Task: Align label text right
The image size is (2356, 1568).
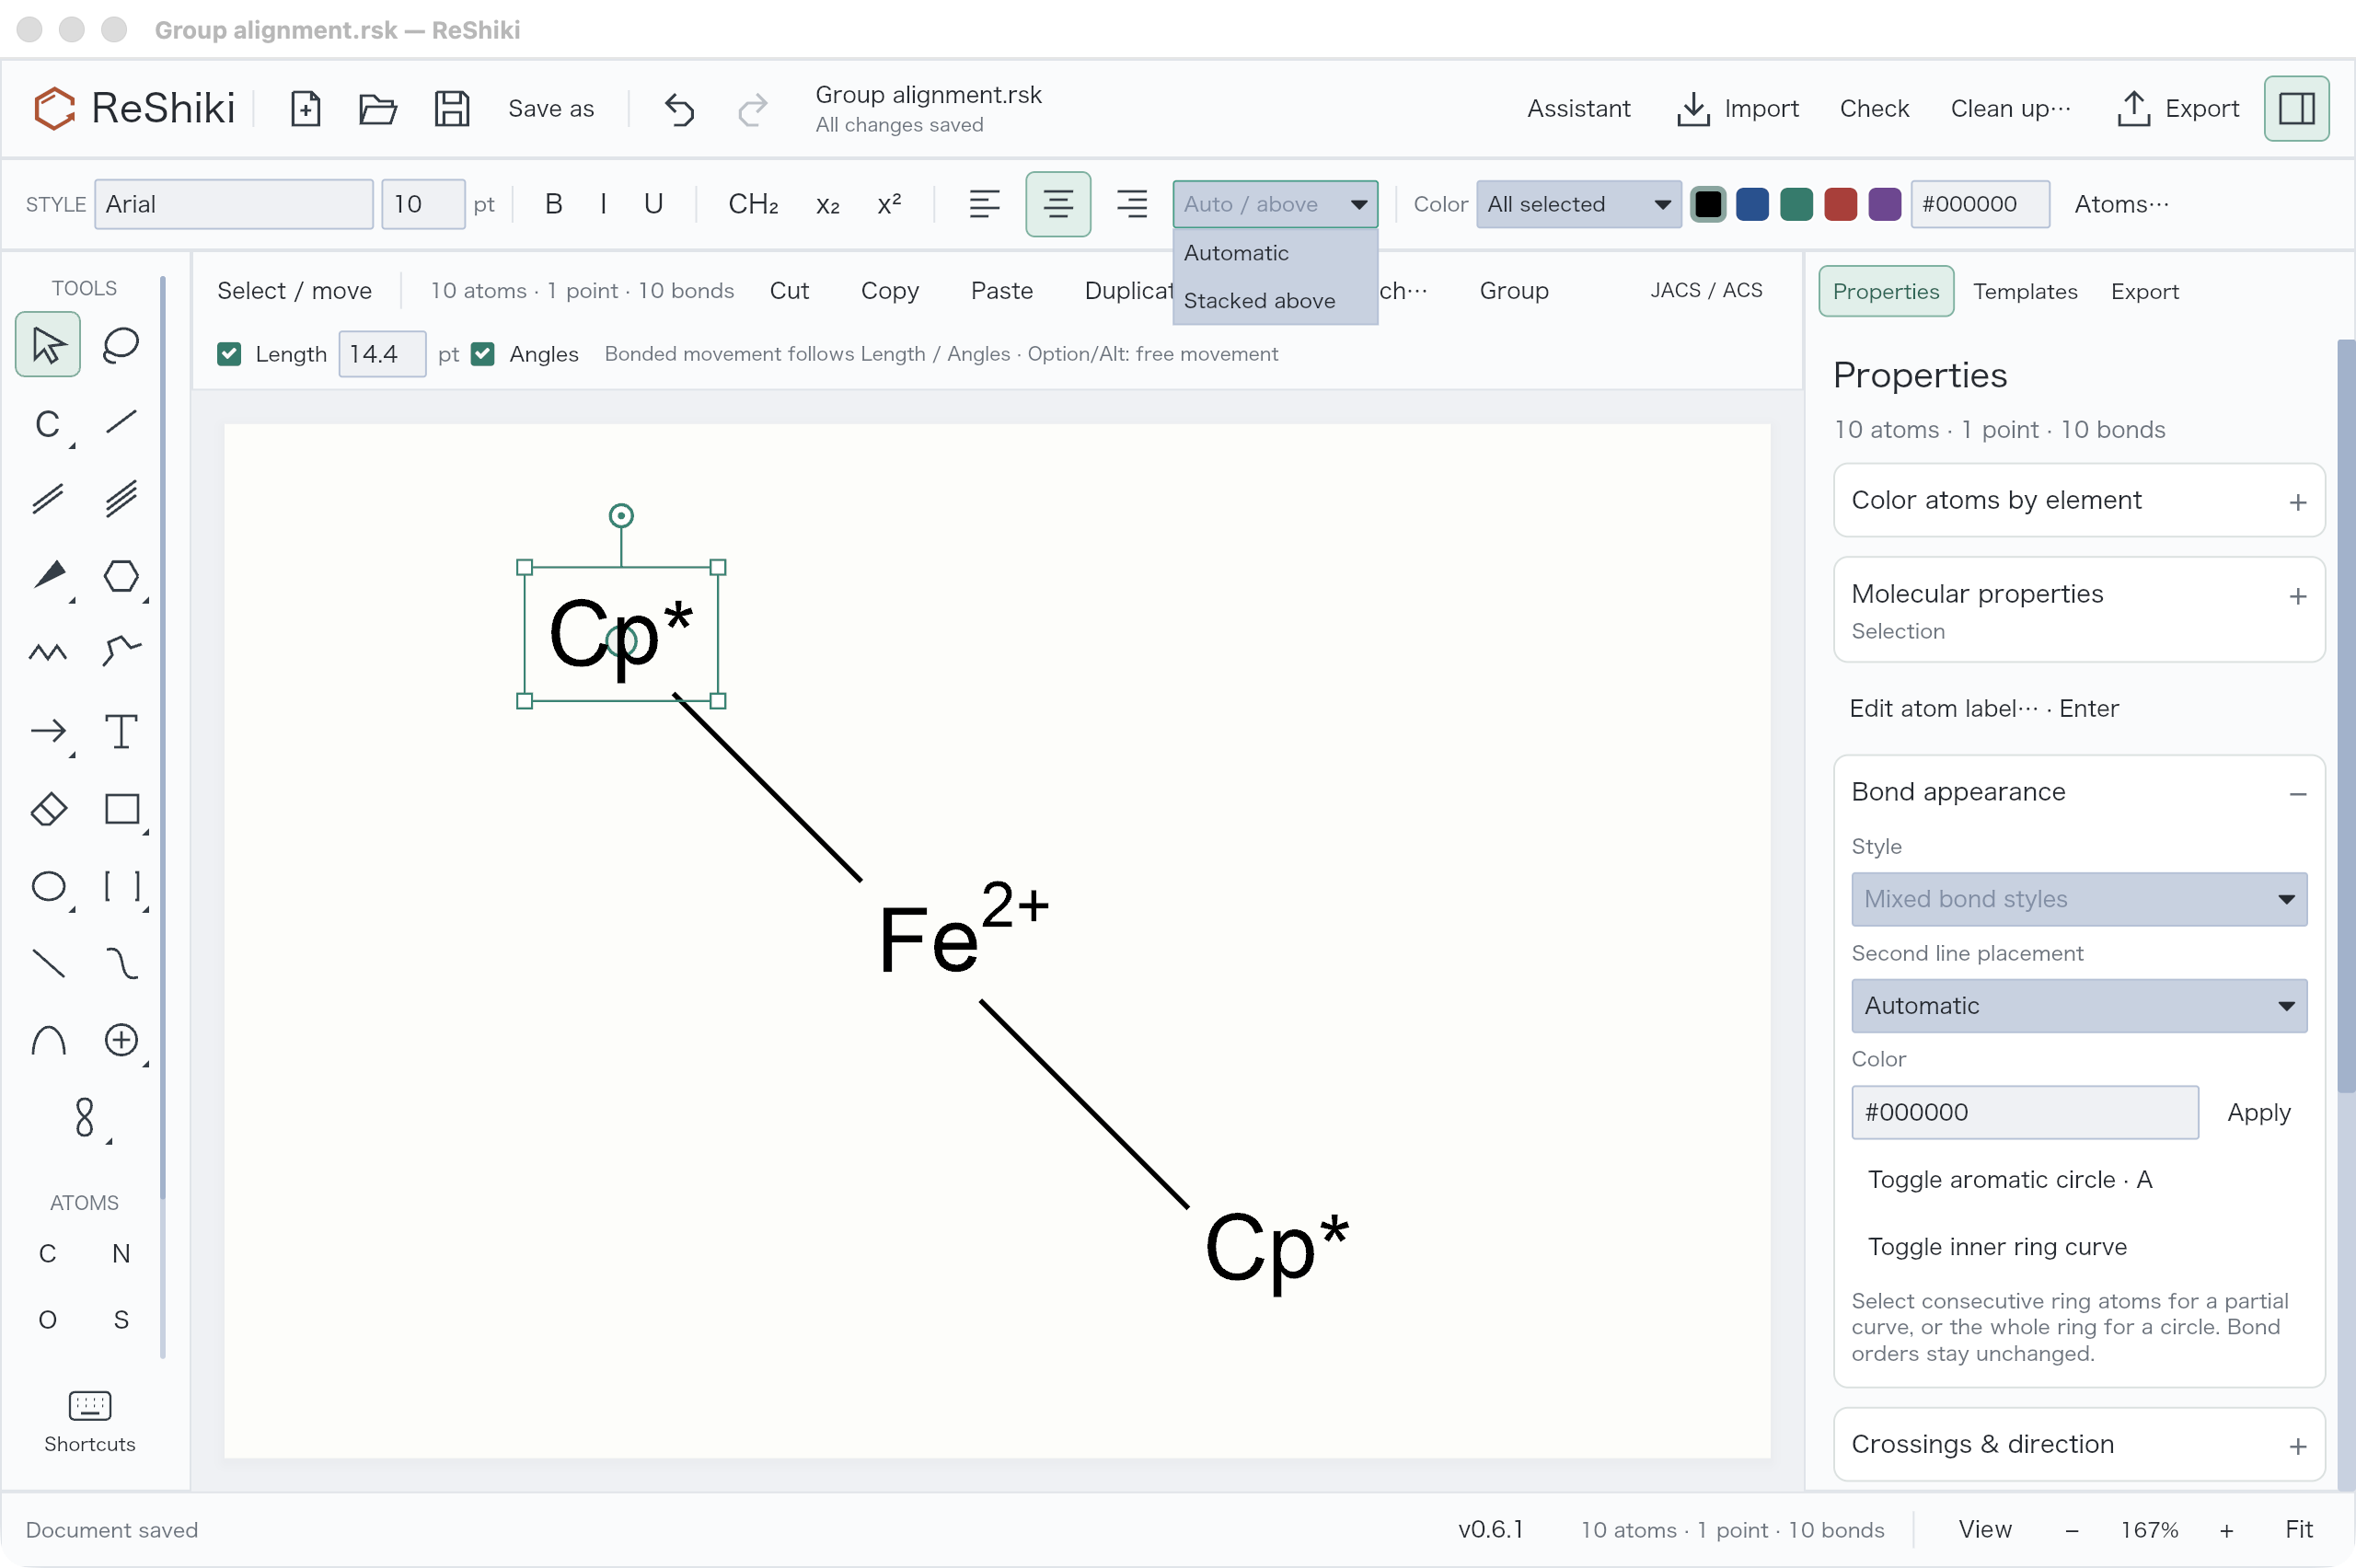Action: 1131,204
